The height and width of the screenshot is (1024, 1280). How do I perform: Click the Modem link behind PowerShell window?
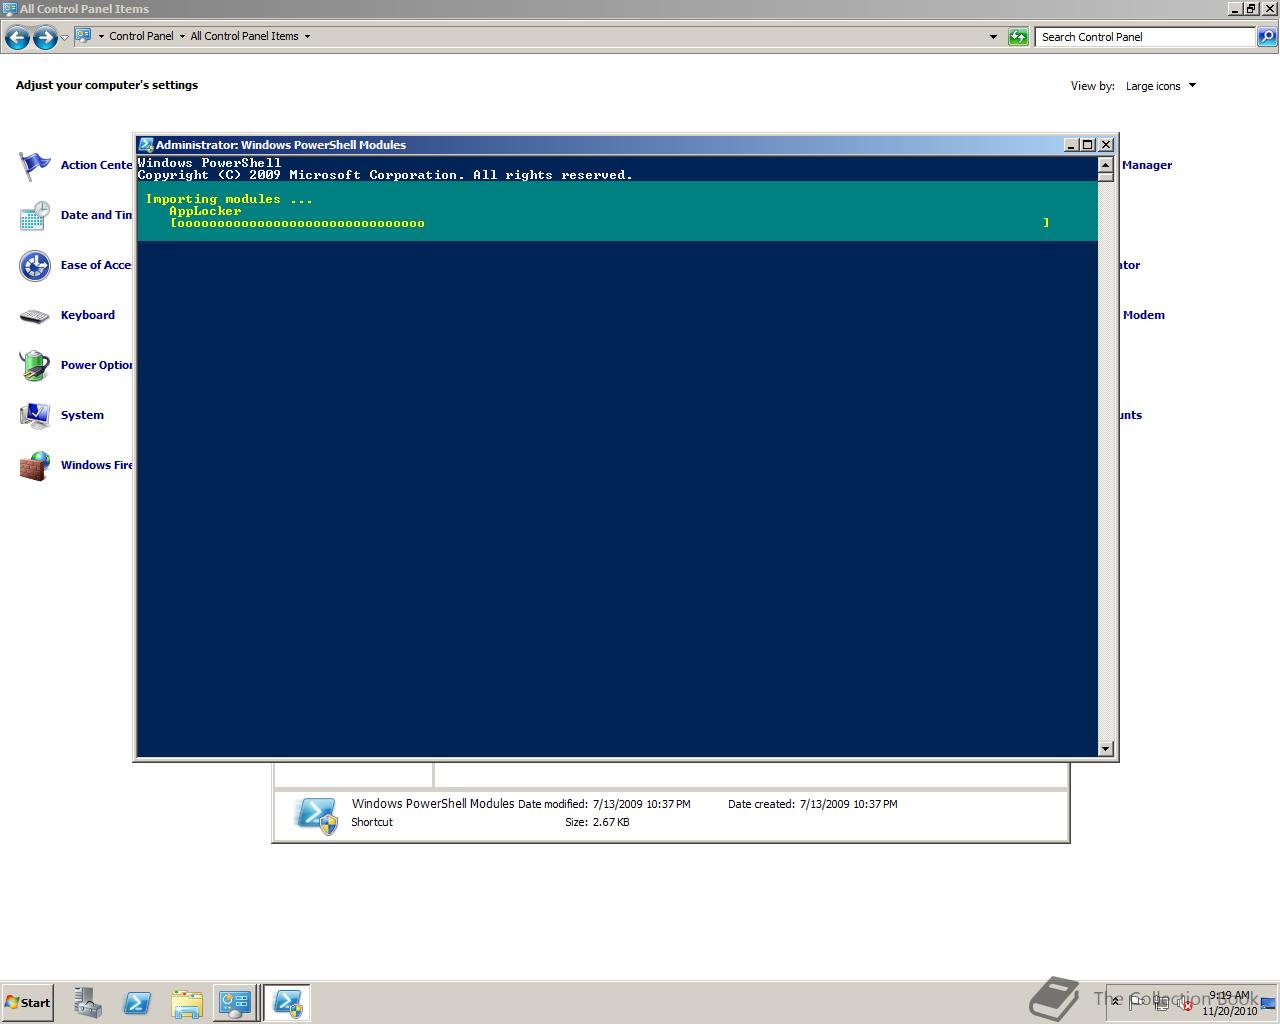1144,315
